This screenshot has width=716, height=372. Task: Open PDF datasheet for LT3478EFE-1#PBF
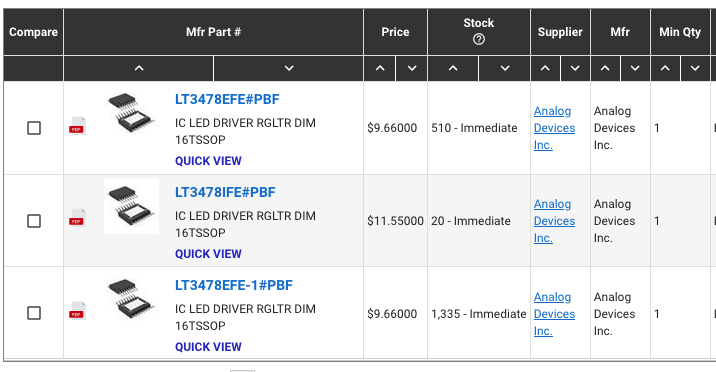pyautogui.click(x=77, y=311)
